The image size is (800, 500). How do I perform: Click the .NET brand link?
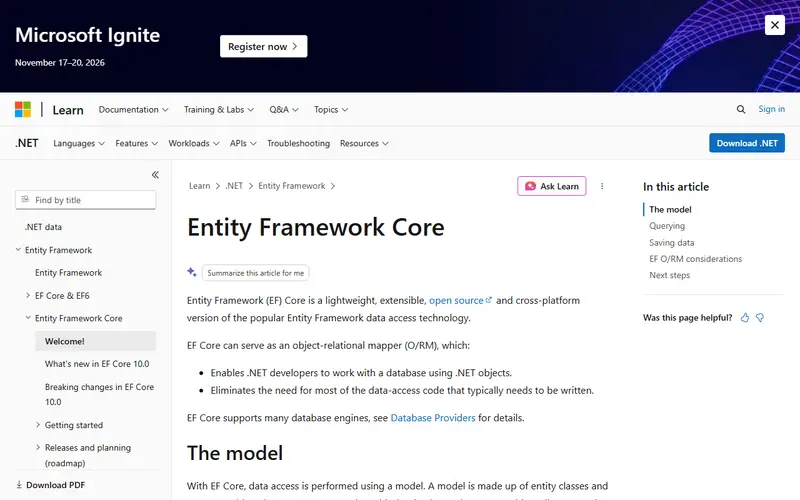27,143
